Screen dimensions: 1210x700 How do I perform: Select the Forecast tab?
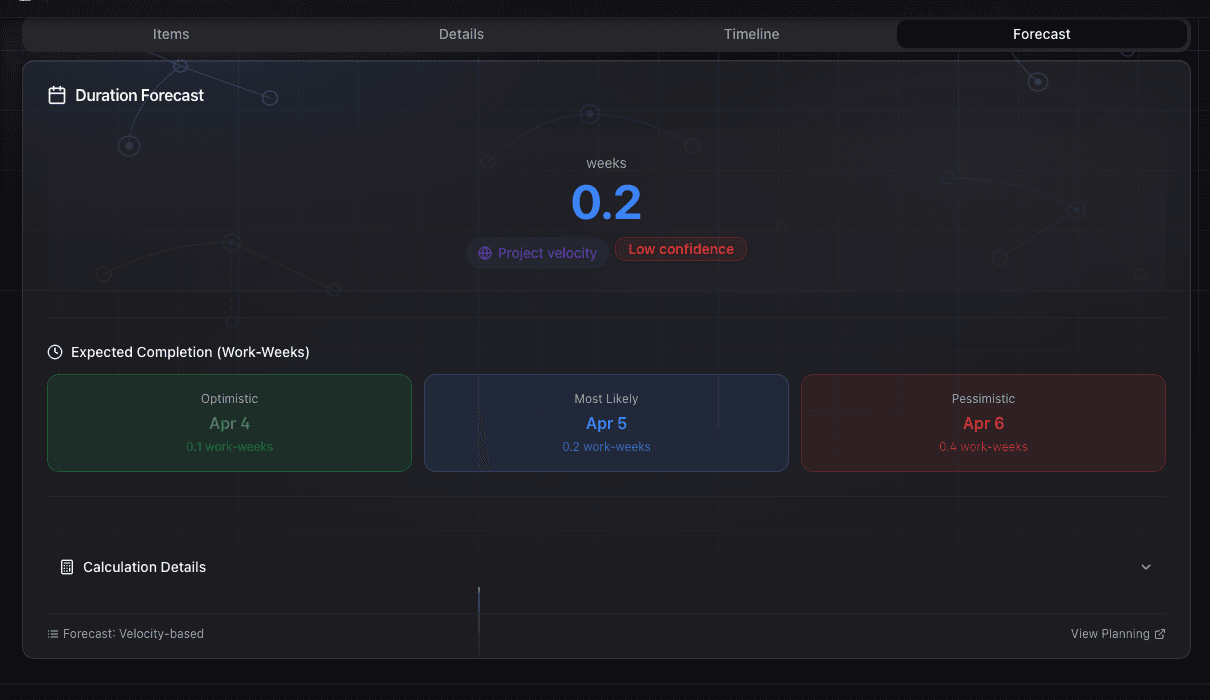(1041, 34)
